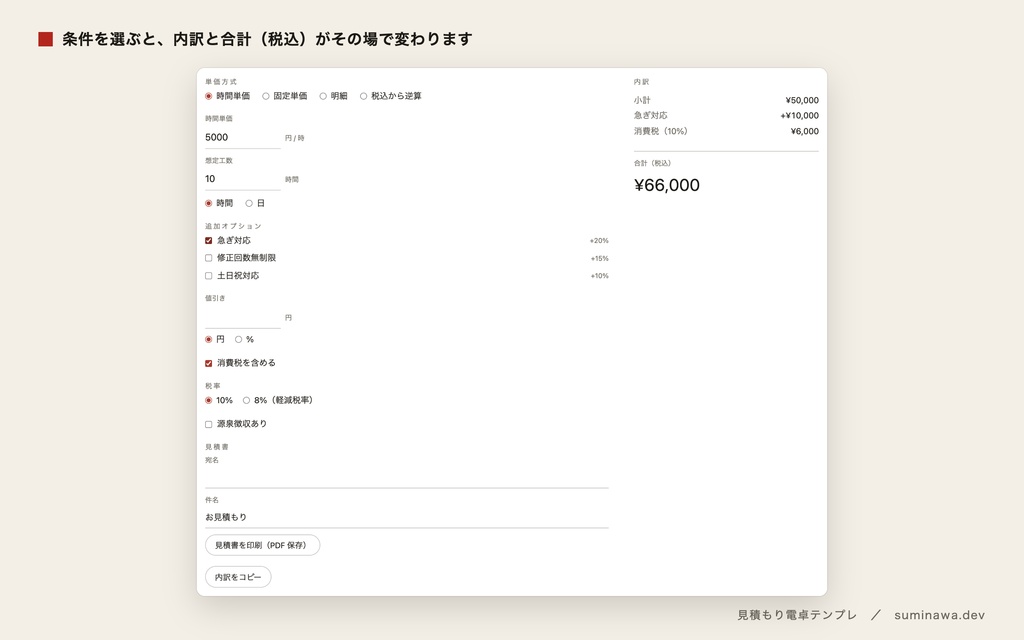Click the 小計 value ¥50,000

tap(802, 101)
